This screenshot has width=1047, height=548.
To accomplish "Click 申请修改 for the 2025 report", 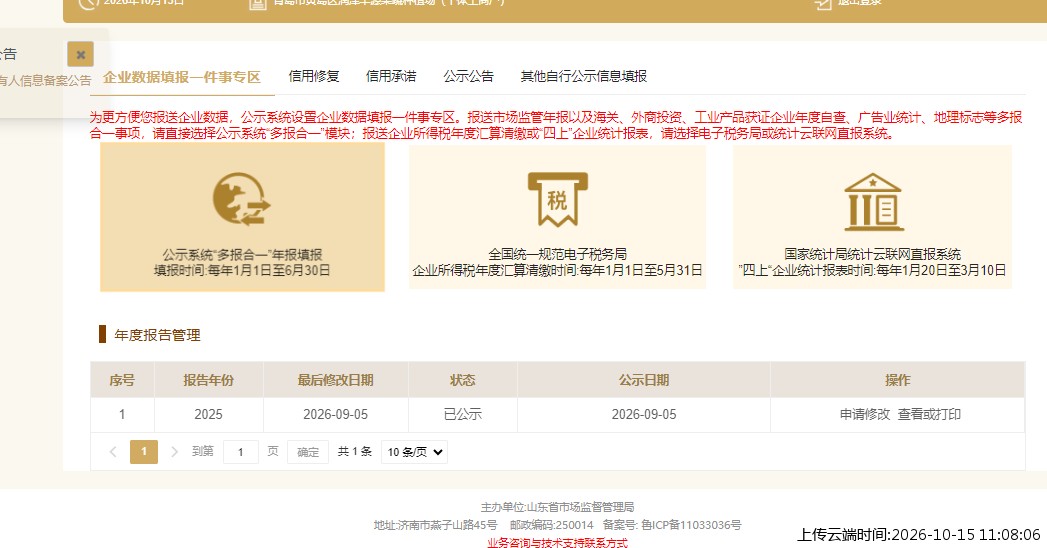I will 865,415.
